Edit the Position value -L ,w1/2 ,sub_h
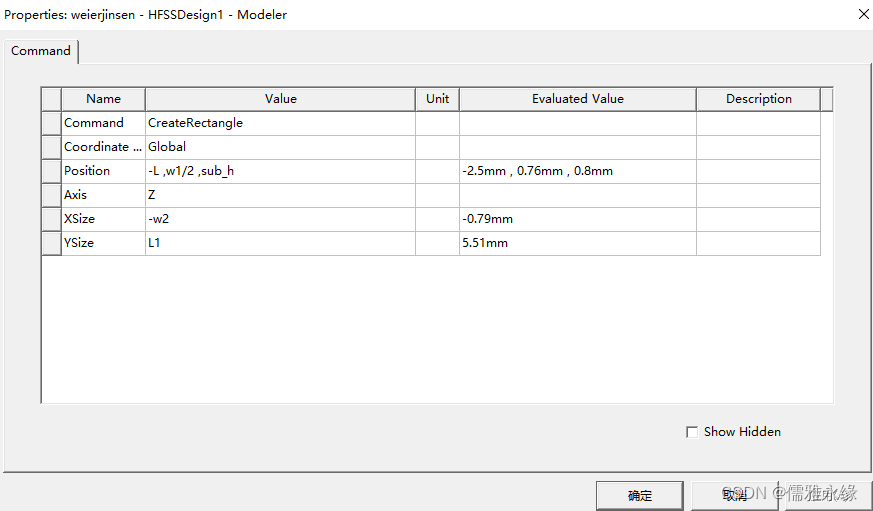Image resolution: width=873 pixels, height=511 pixels. pos(281,171)
